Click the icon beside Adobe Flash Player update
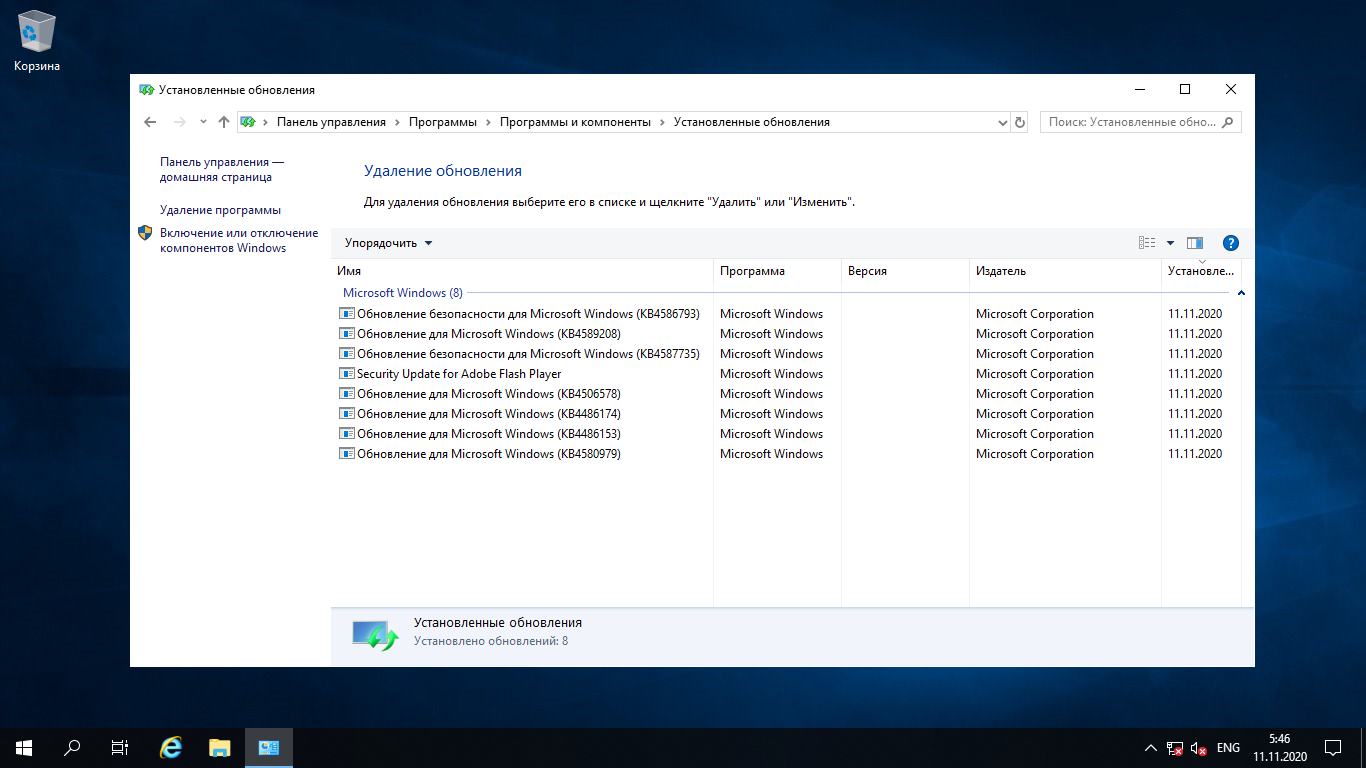The width and height of the screenshot is (1366, 768). click(x=347, y=374)
